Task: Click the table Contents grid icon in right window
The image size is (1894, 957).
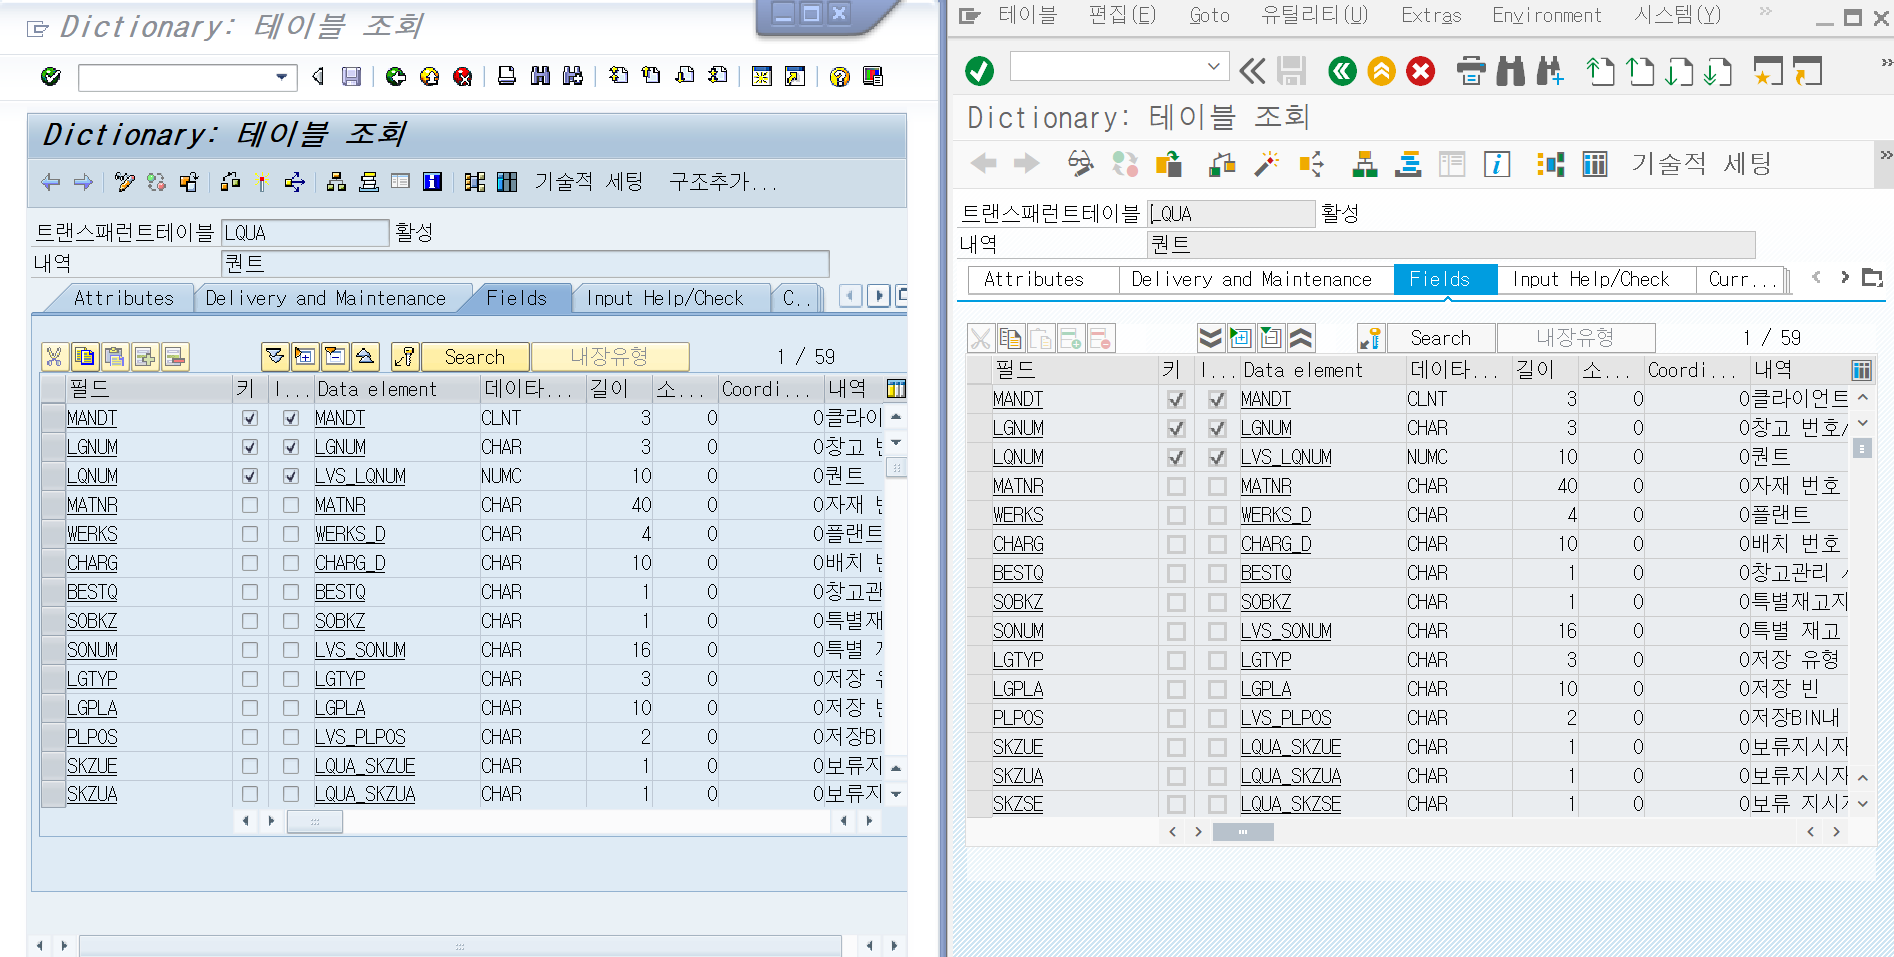Action: coord(1595,164)
